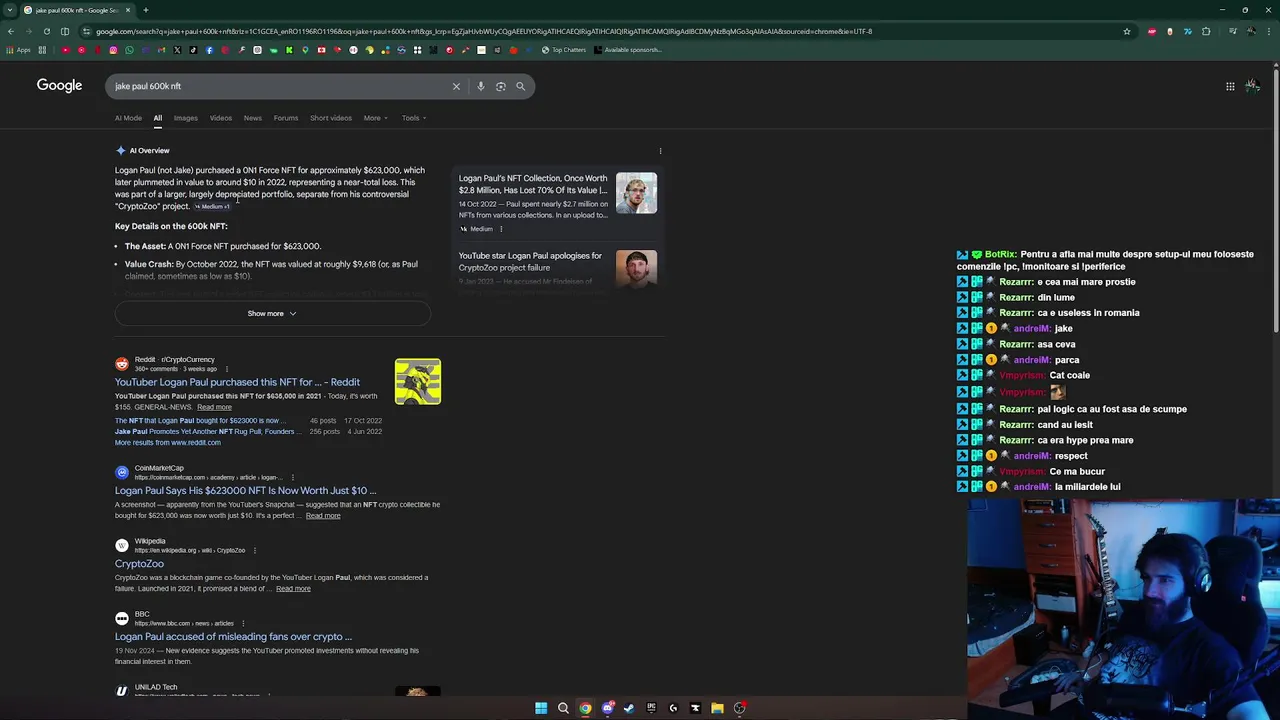Go back with the browser back arrow

pyautogui.click(x=10, y=31)
